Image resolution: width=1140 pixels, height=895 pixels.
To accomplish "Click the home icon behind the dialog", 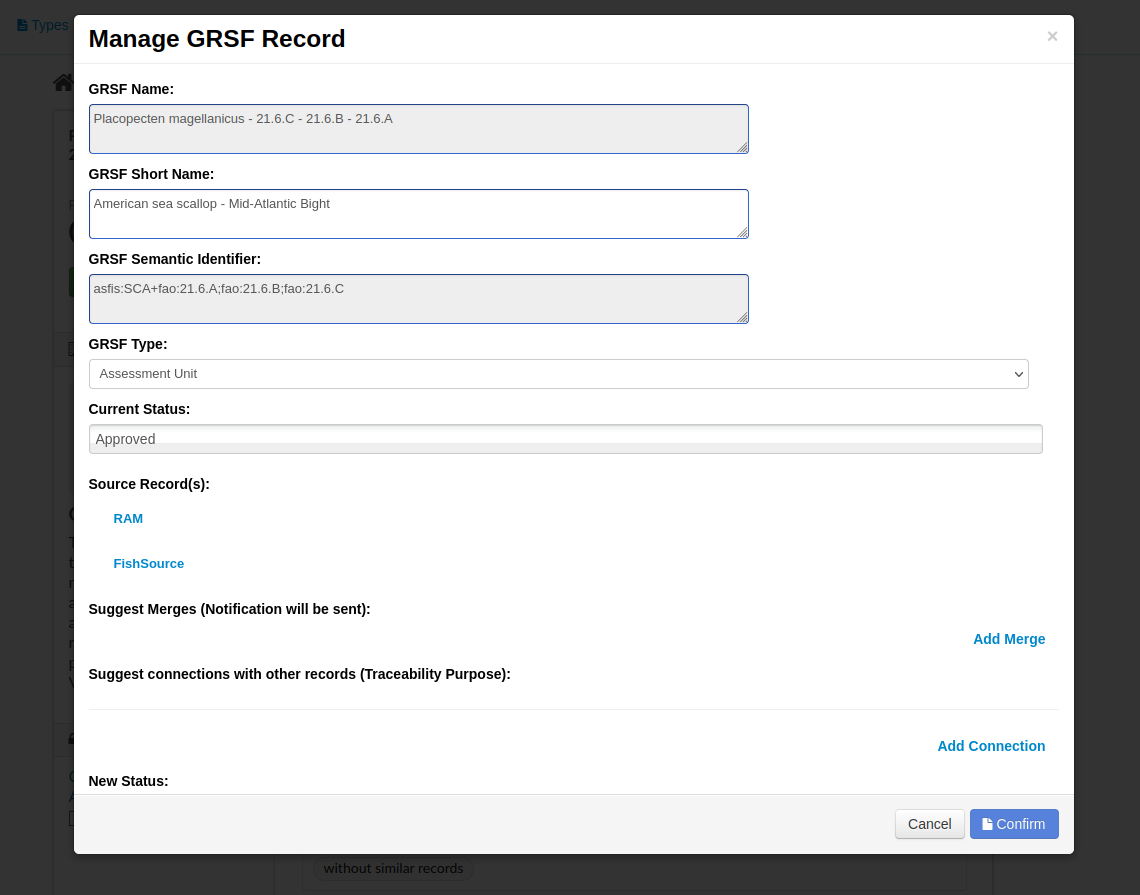I will tap(63, 83).
